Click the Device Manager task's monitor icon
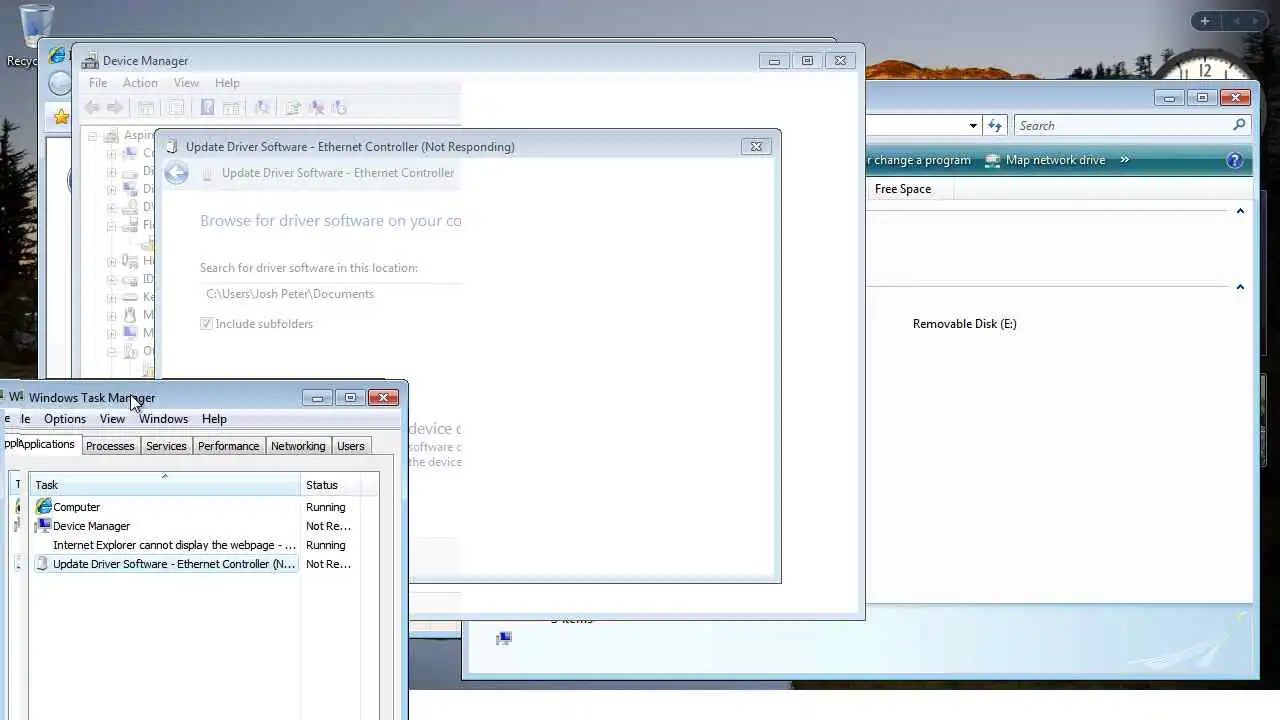This screenshot has height=720, width=1280. click(x=43, y=525)
